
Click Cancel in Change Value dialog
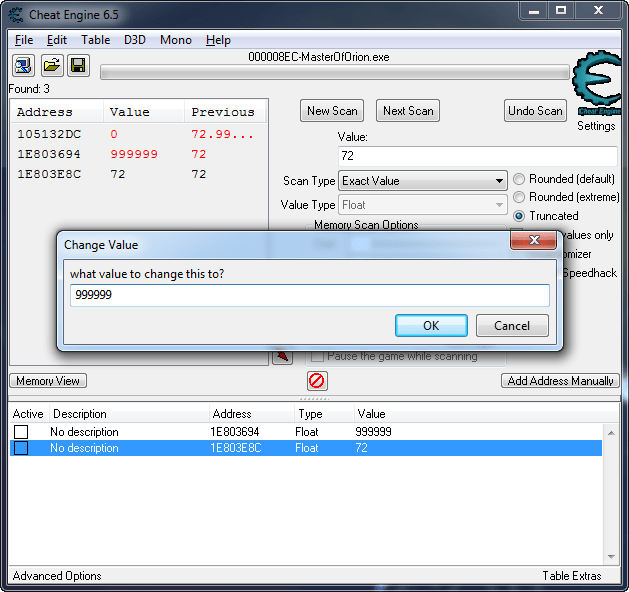click(512, 325)
